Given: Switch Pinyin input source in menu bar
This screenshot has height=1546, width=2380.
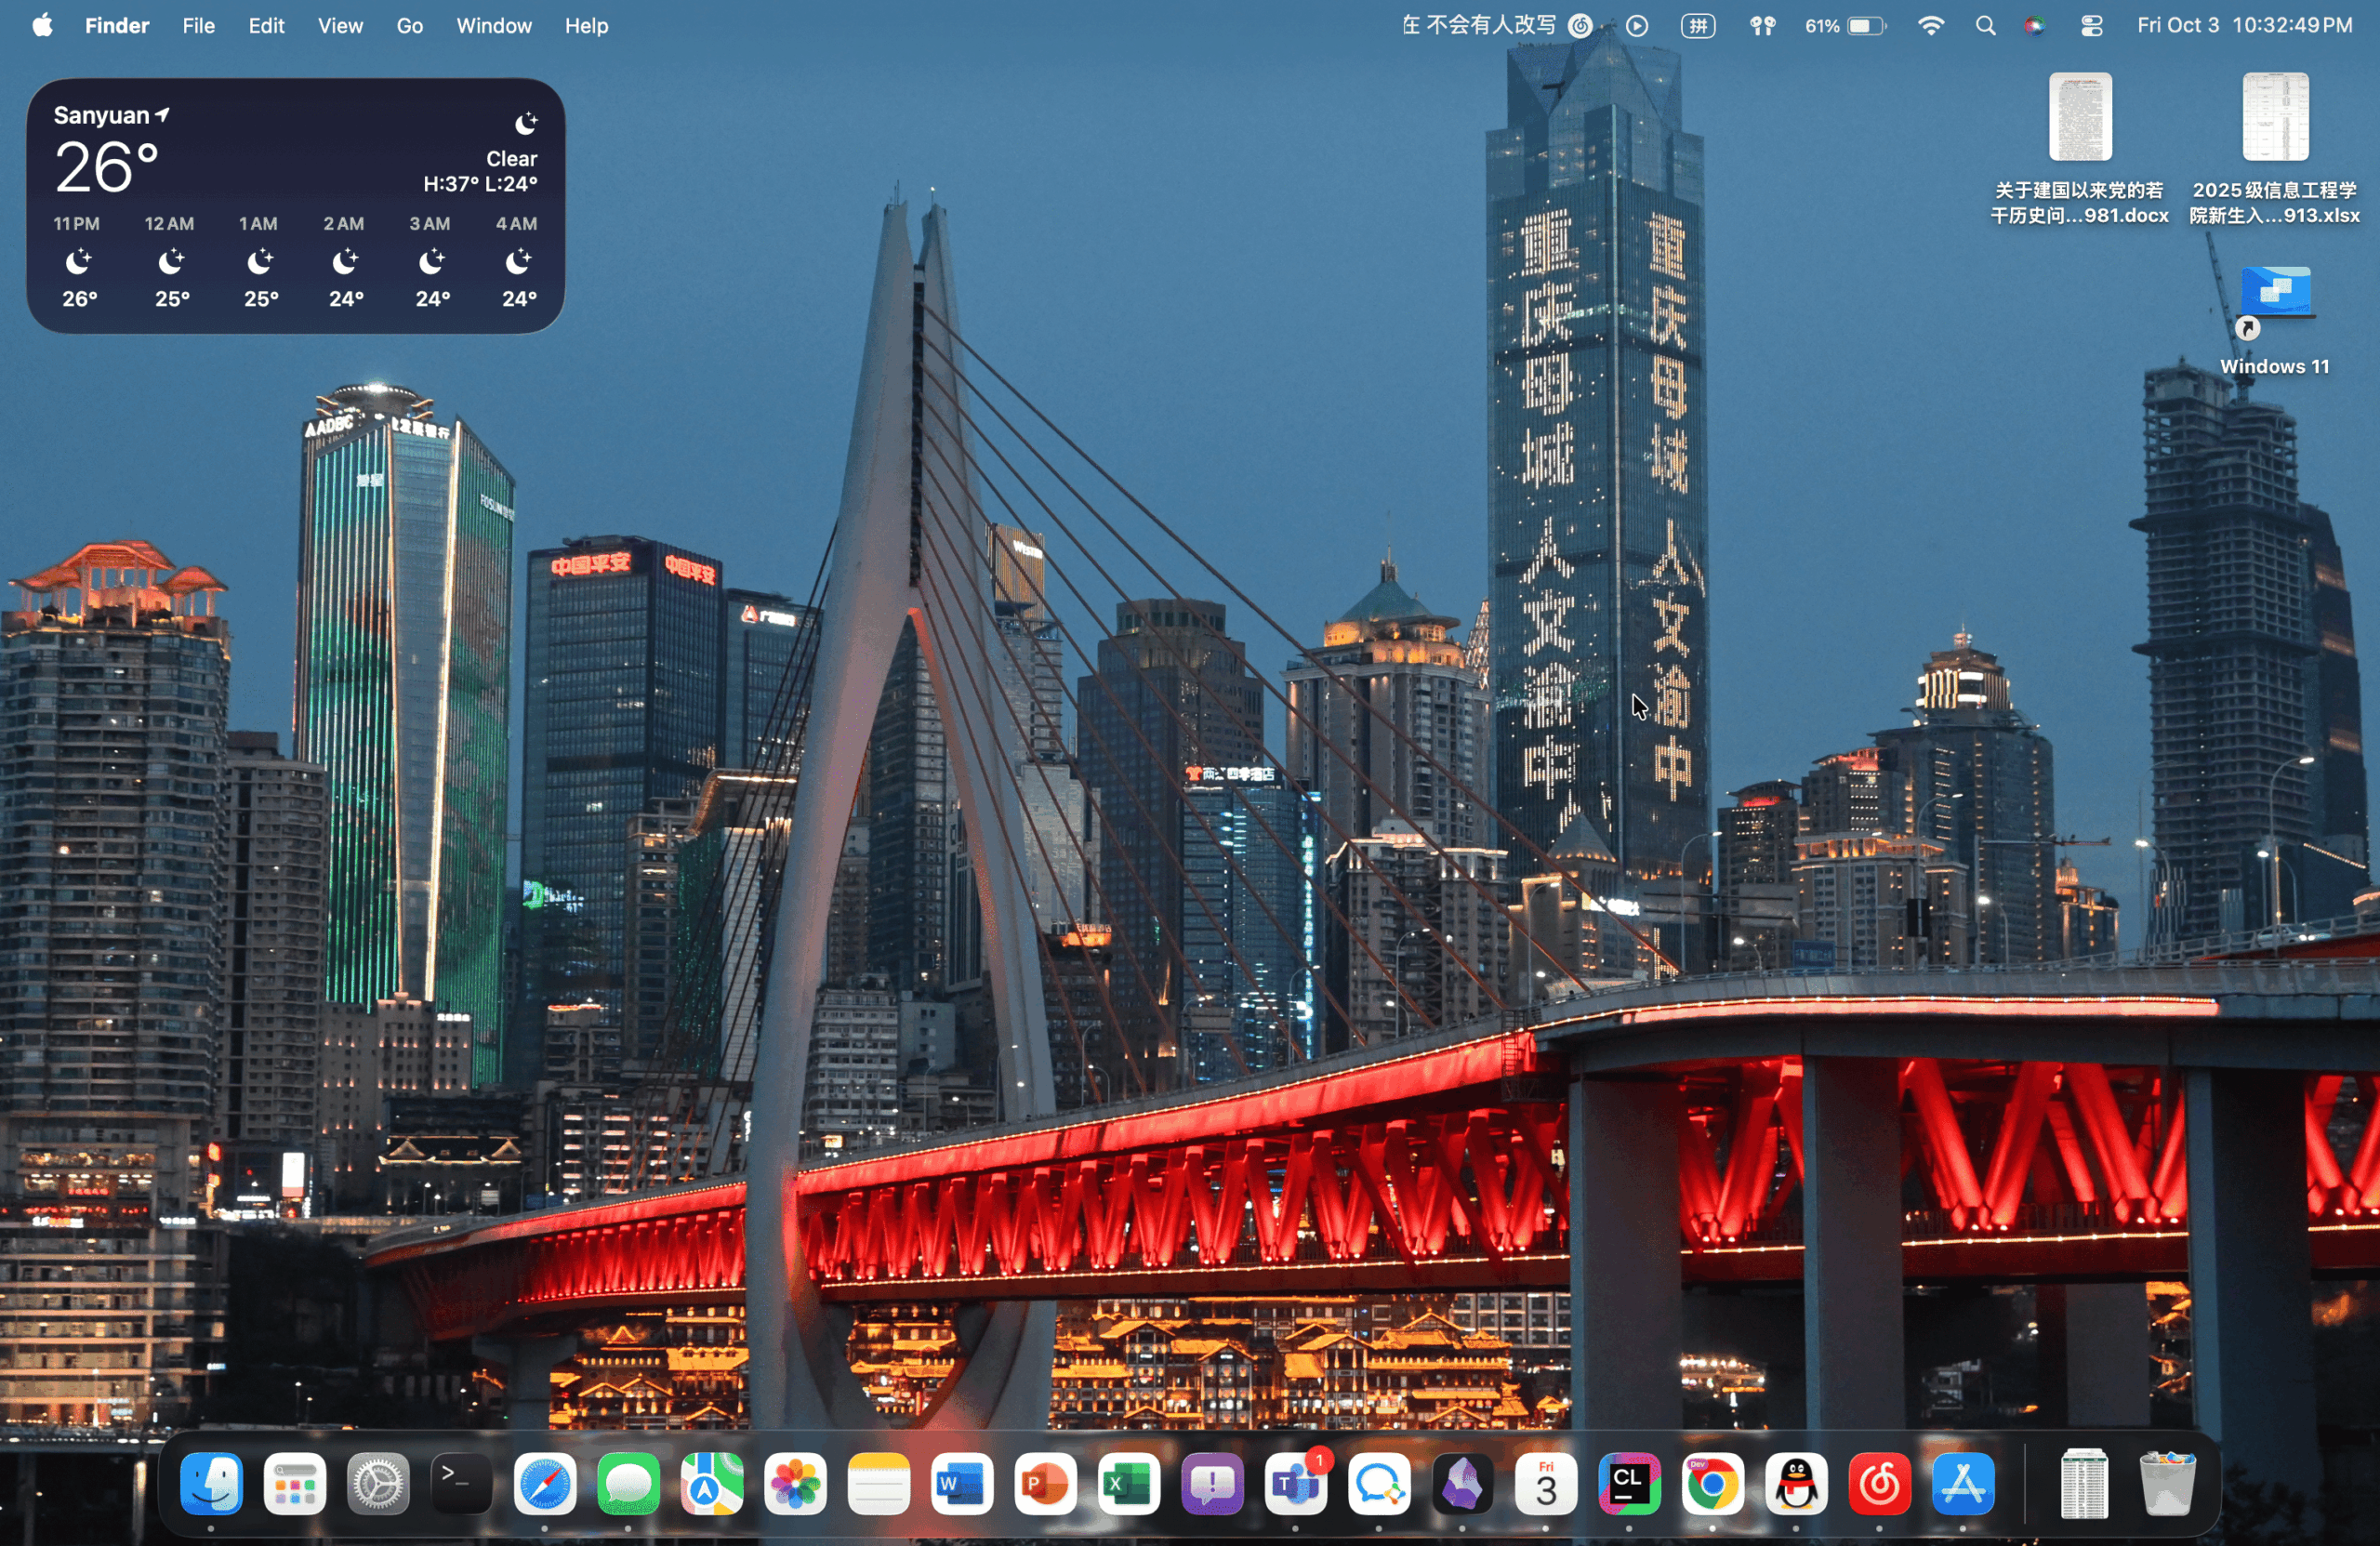Looking at the screenshot, I should 1698,26.
